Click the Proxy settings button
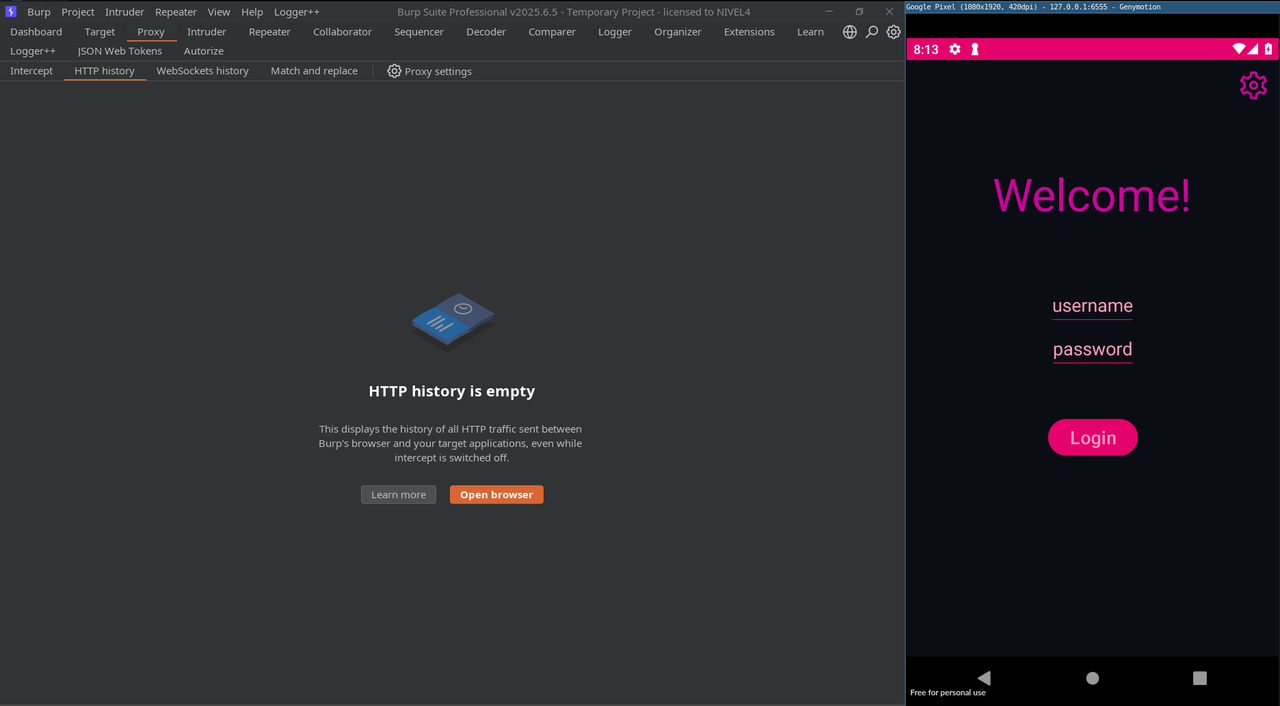Image resolution: width=1280 pixels, height=706 pixels. pos(430,71)
